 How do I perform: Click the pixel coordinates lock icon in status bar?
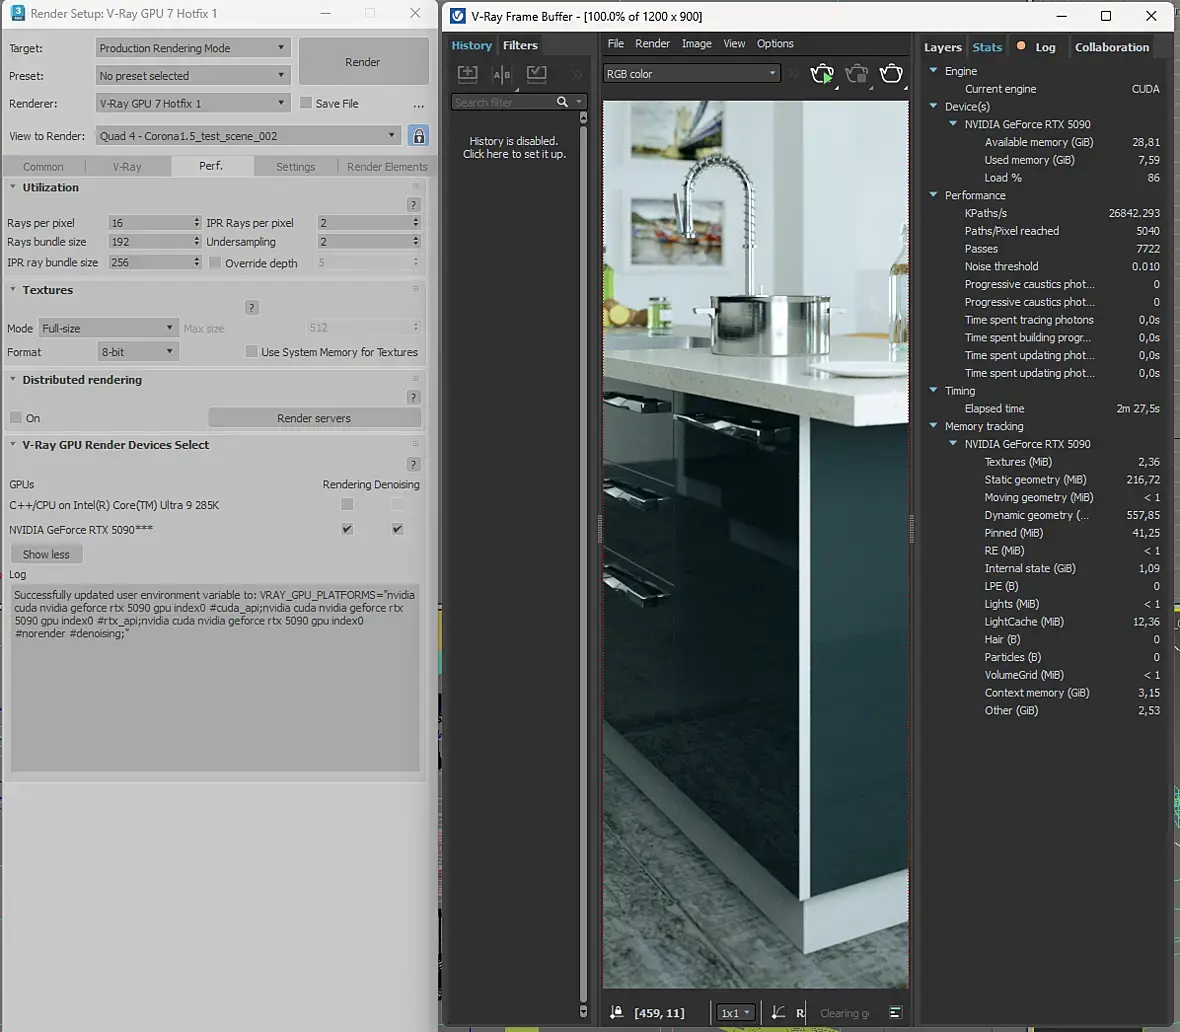point(617,1013)
